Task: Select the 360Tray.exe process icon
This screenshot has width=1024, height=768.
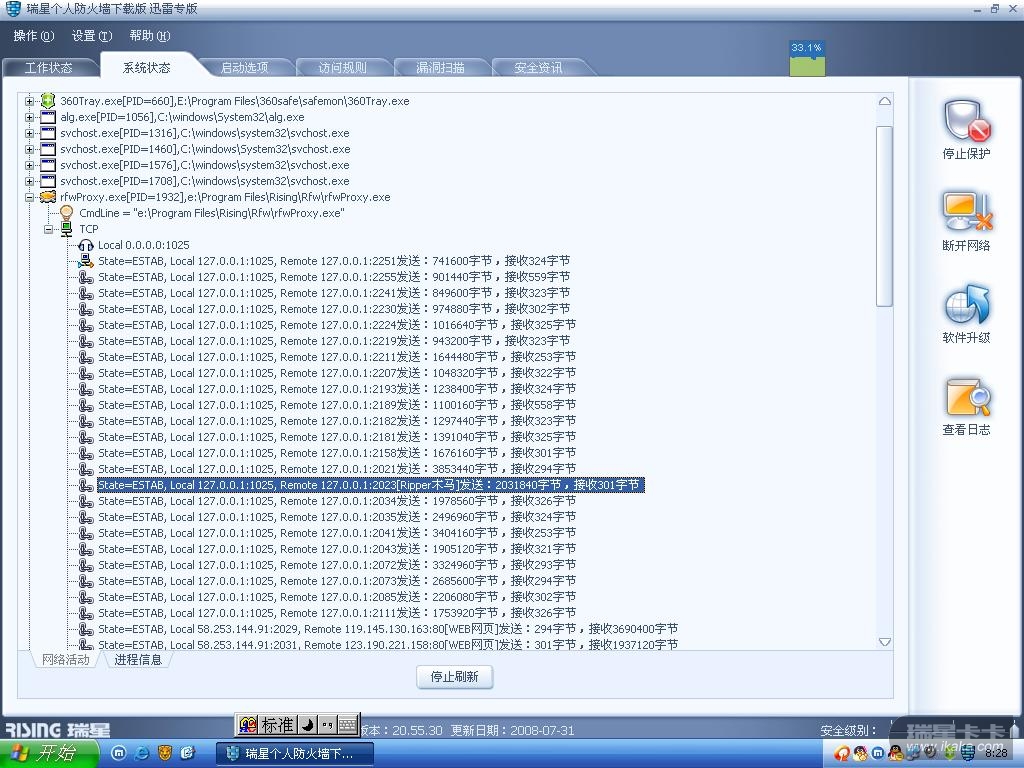Action: tap(48, 101)
